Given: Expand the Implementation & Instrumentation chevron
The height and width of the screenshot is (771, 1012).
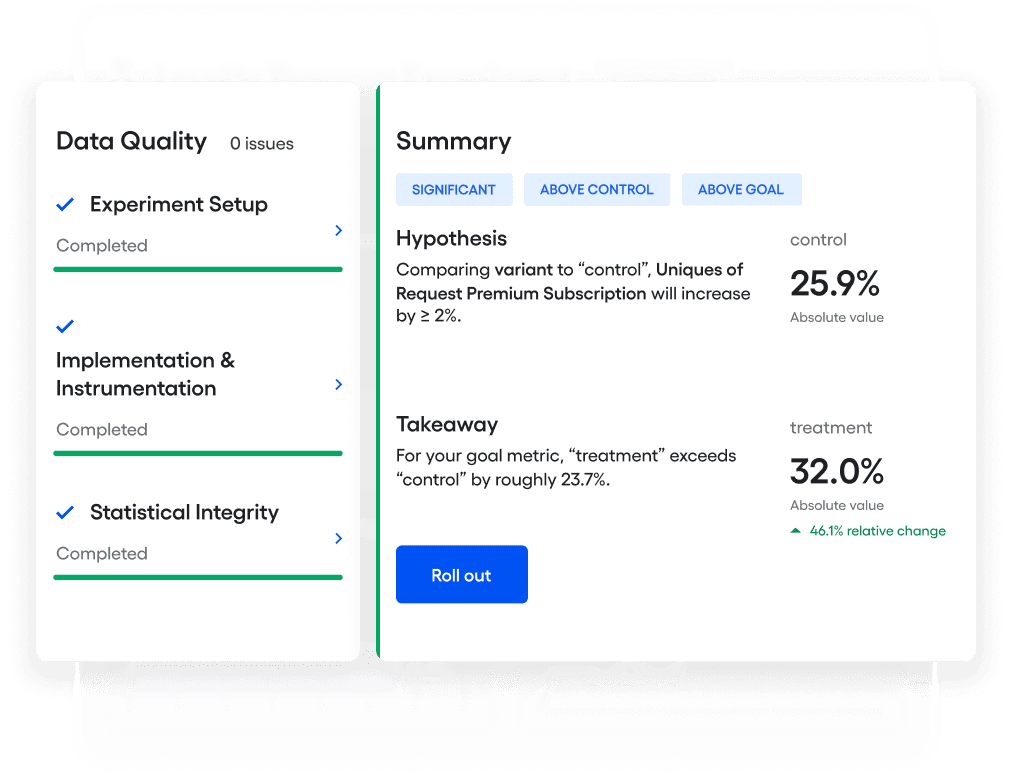Looking at the screenshot, I should coord(338,384).
